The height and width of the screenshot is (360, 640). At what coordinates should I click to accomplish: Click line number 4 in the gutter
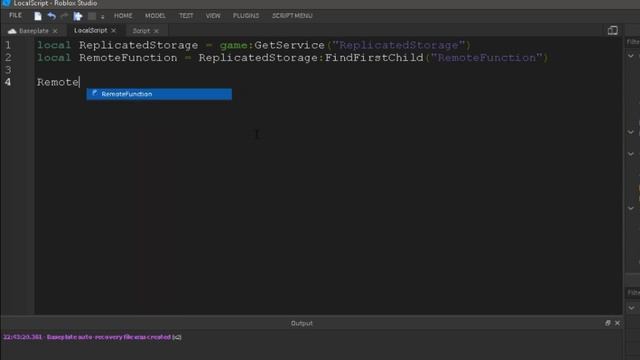(8, 82)
